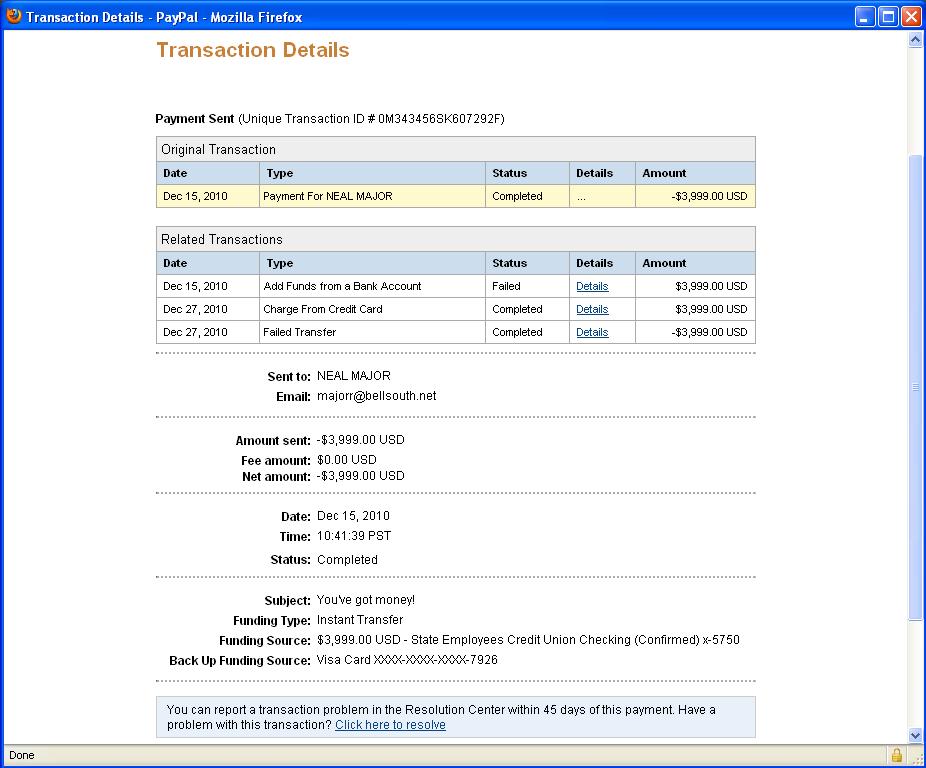Select the 'Payment For NEAL MAJOR' row
This screenshot has width=926, height=768.
click(x=327, y=196)
